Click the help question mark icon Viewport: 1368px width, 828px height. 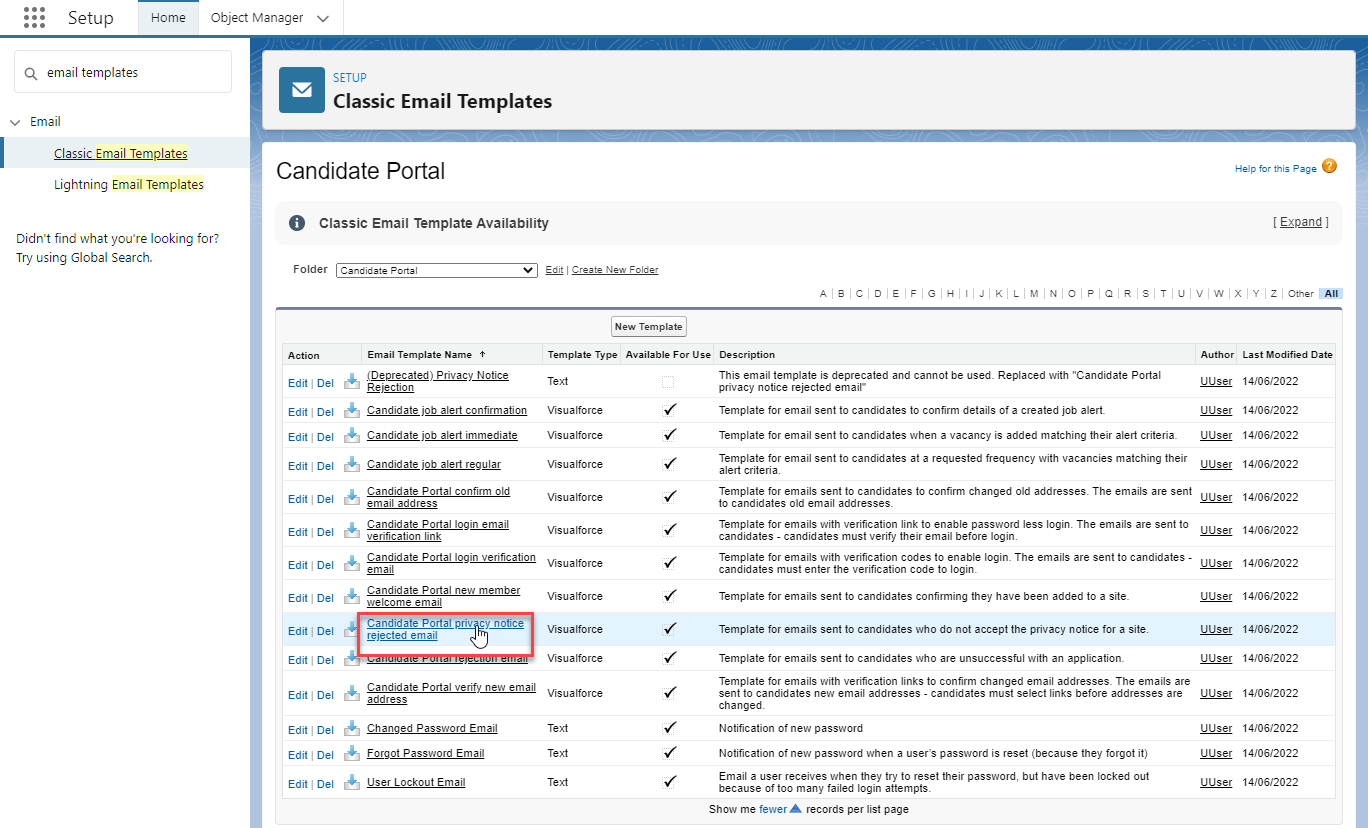click(1329, 166)
